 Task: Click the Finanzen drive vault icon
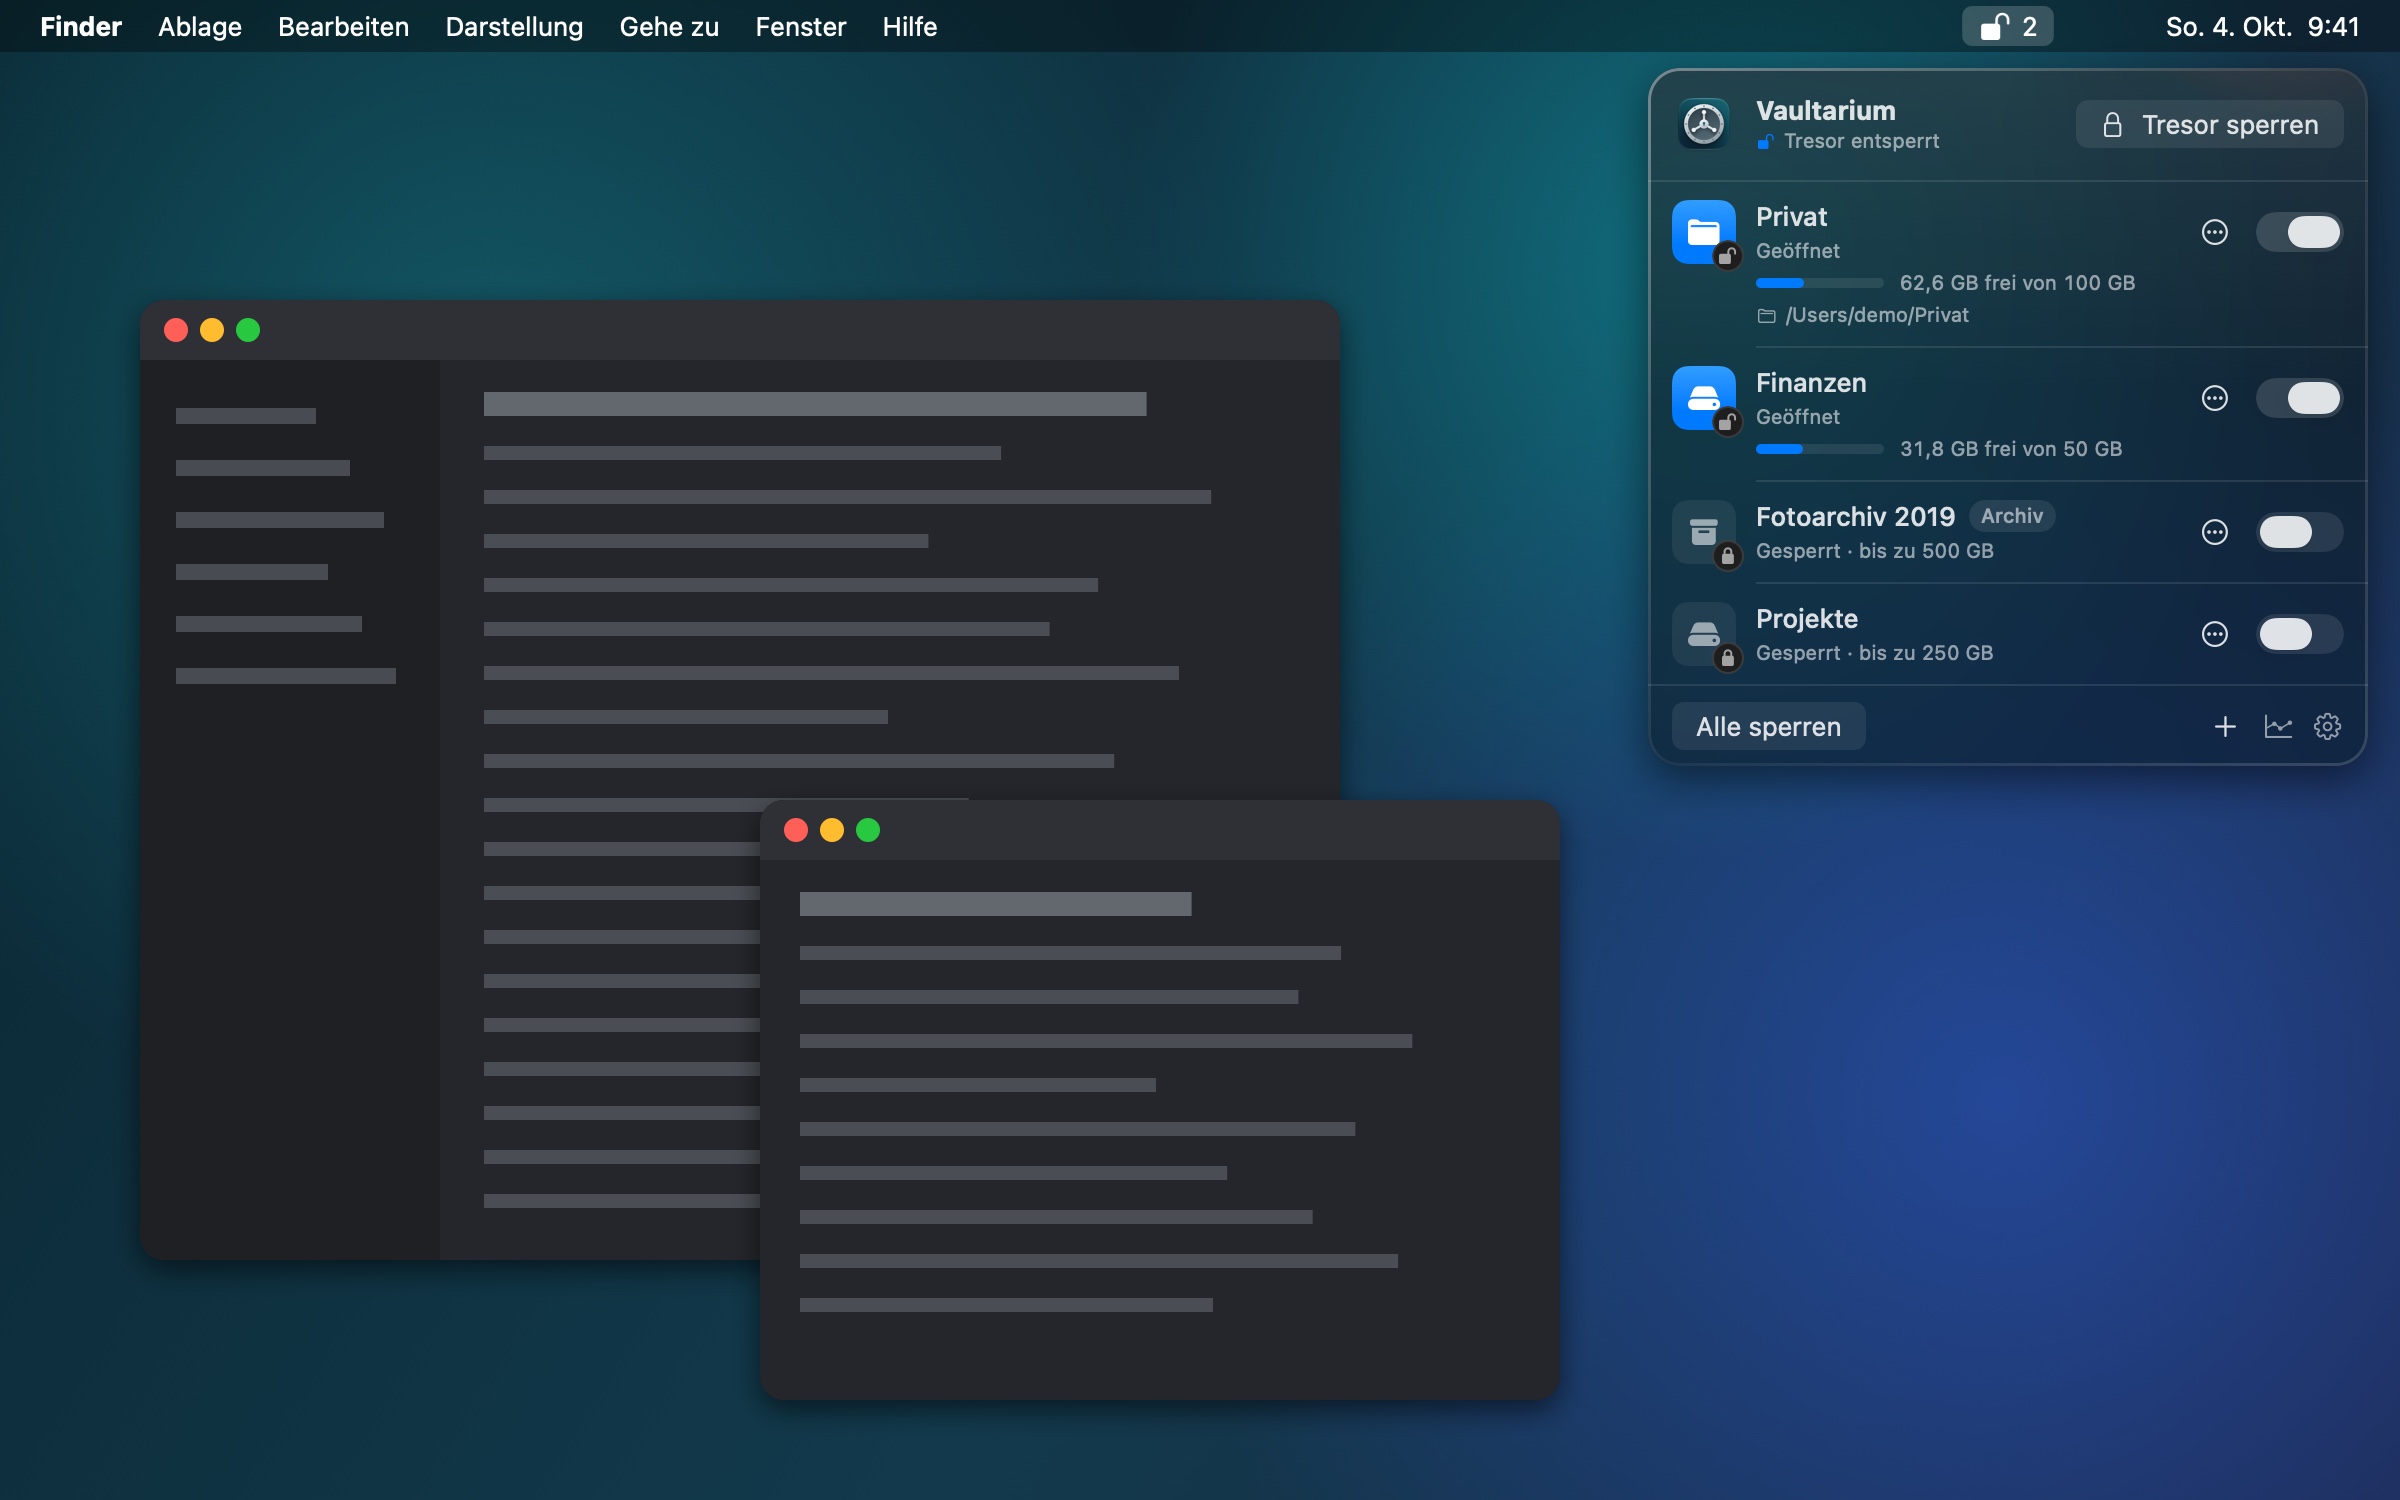tap(1704, 399)
